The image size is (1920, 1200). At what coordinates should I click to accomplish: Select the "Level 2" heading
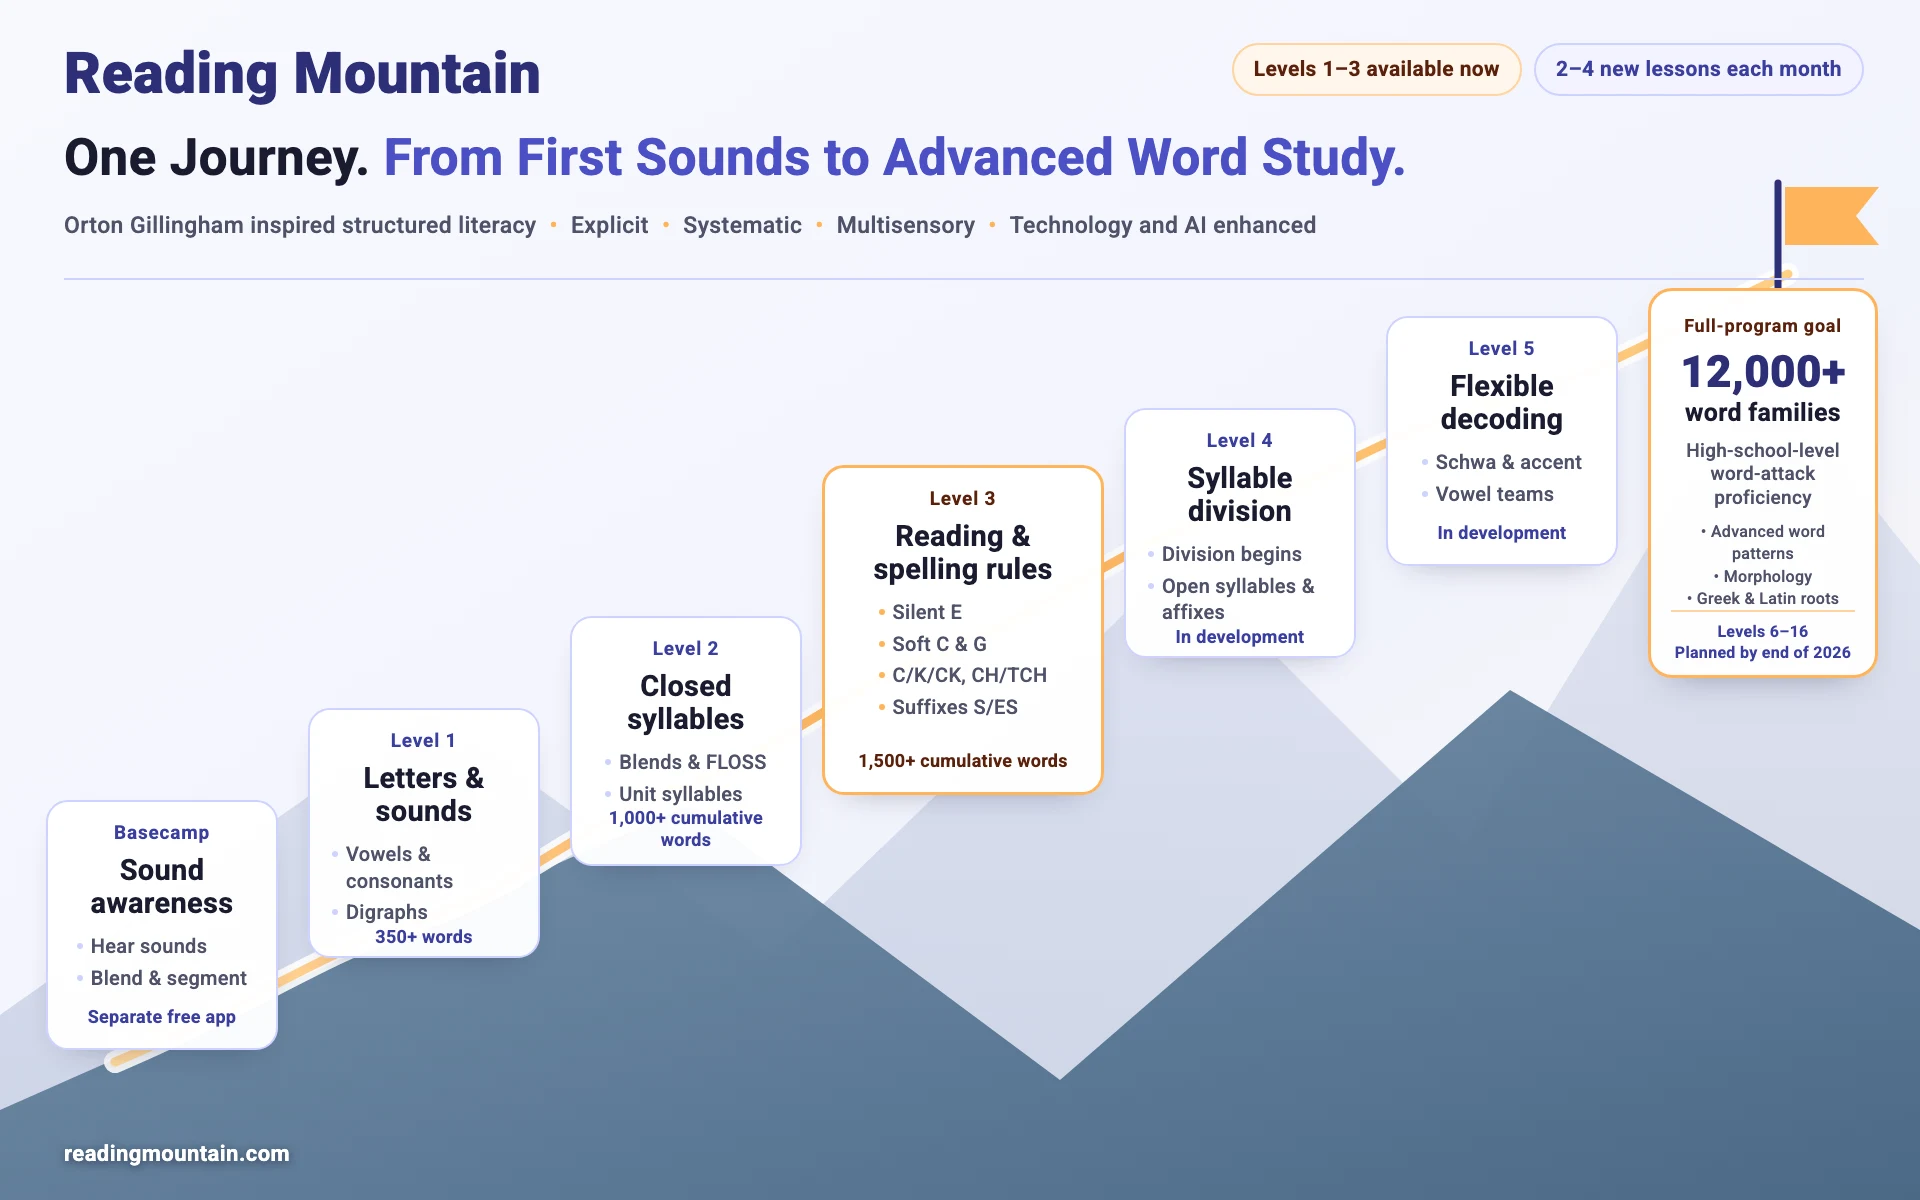pos(685,648)
